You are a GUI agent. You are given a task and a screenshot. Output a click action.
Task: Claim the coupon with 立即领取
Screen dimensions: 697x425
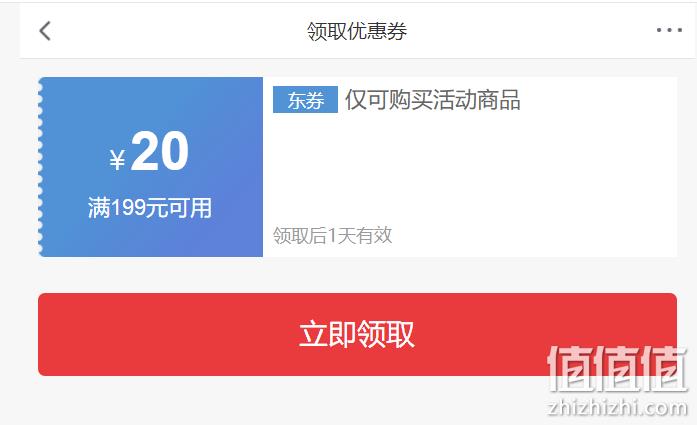tap(357, 334)
